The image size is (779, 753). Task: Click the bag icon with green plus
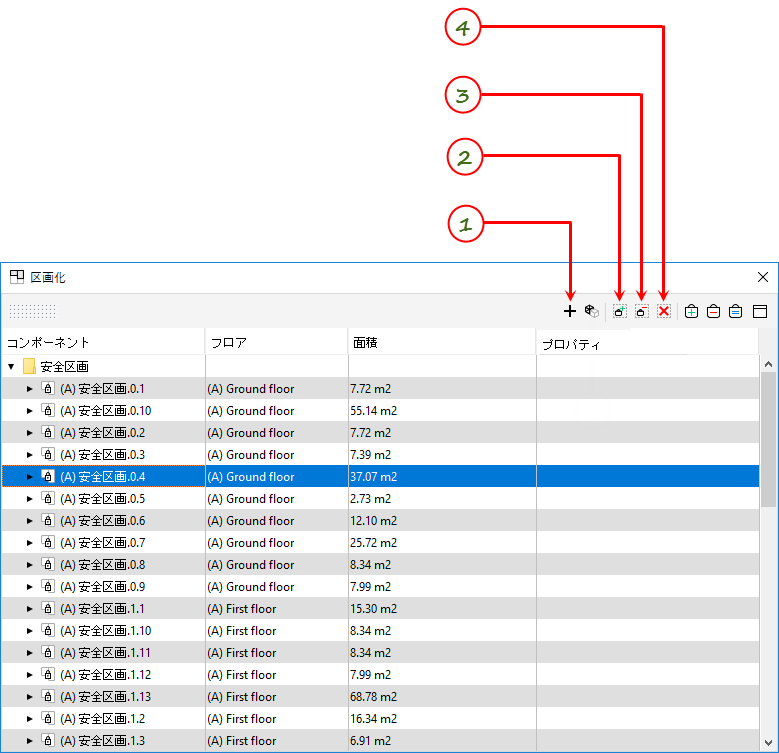(692, 311)
